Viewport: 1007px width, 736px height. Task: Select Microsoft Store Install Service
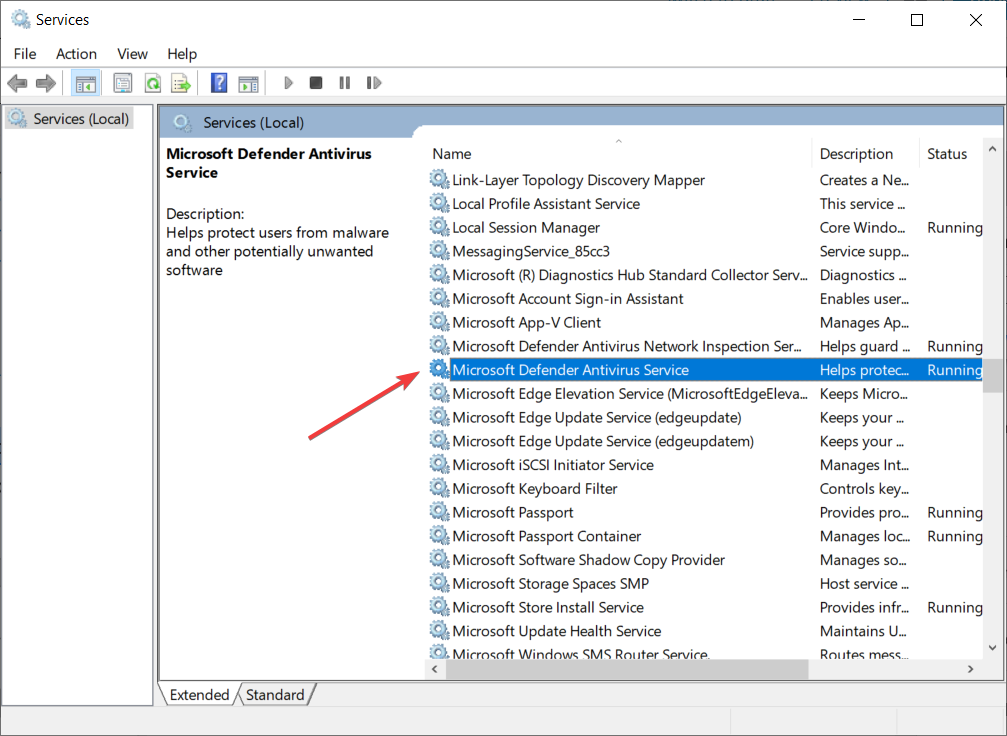(548, 608)
